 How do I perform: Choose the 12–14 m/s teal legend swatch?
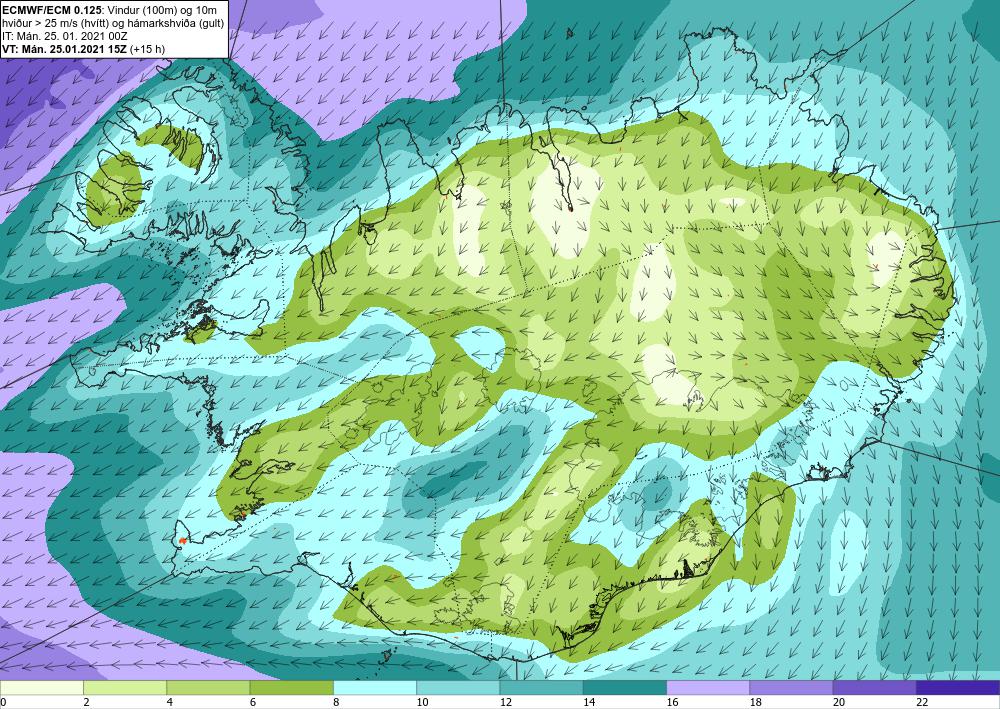tap(541, 688)
